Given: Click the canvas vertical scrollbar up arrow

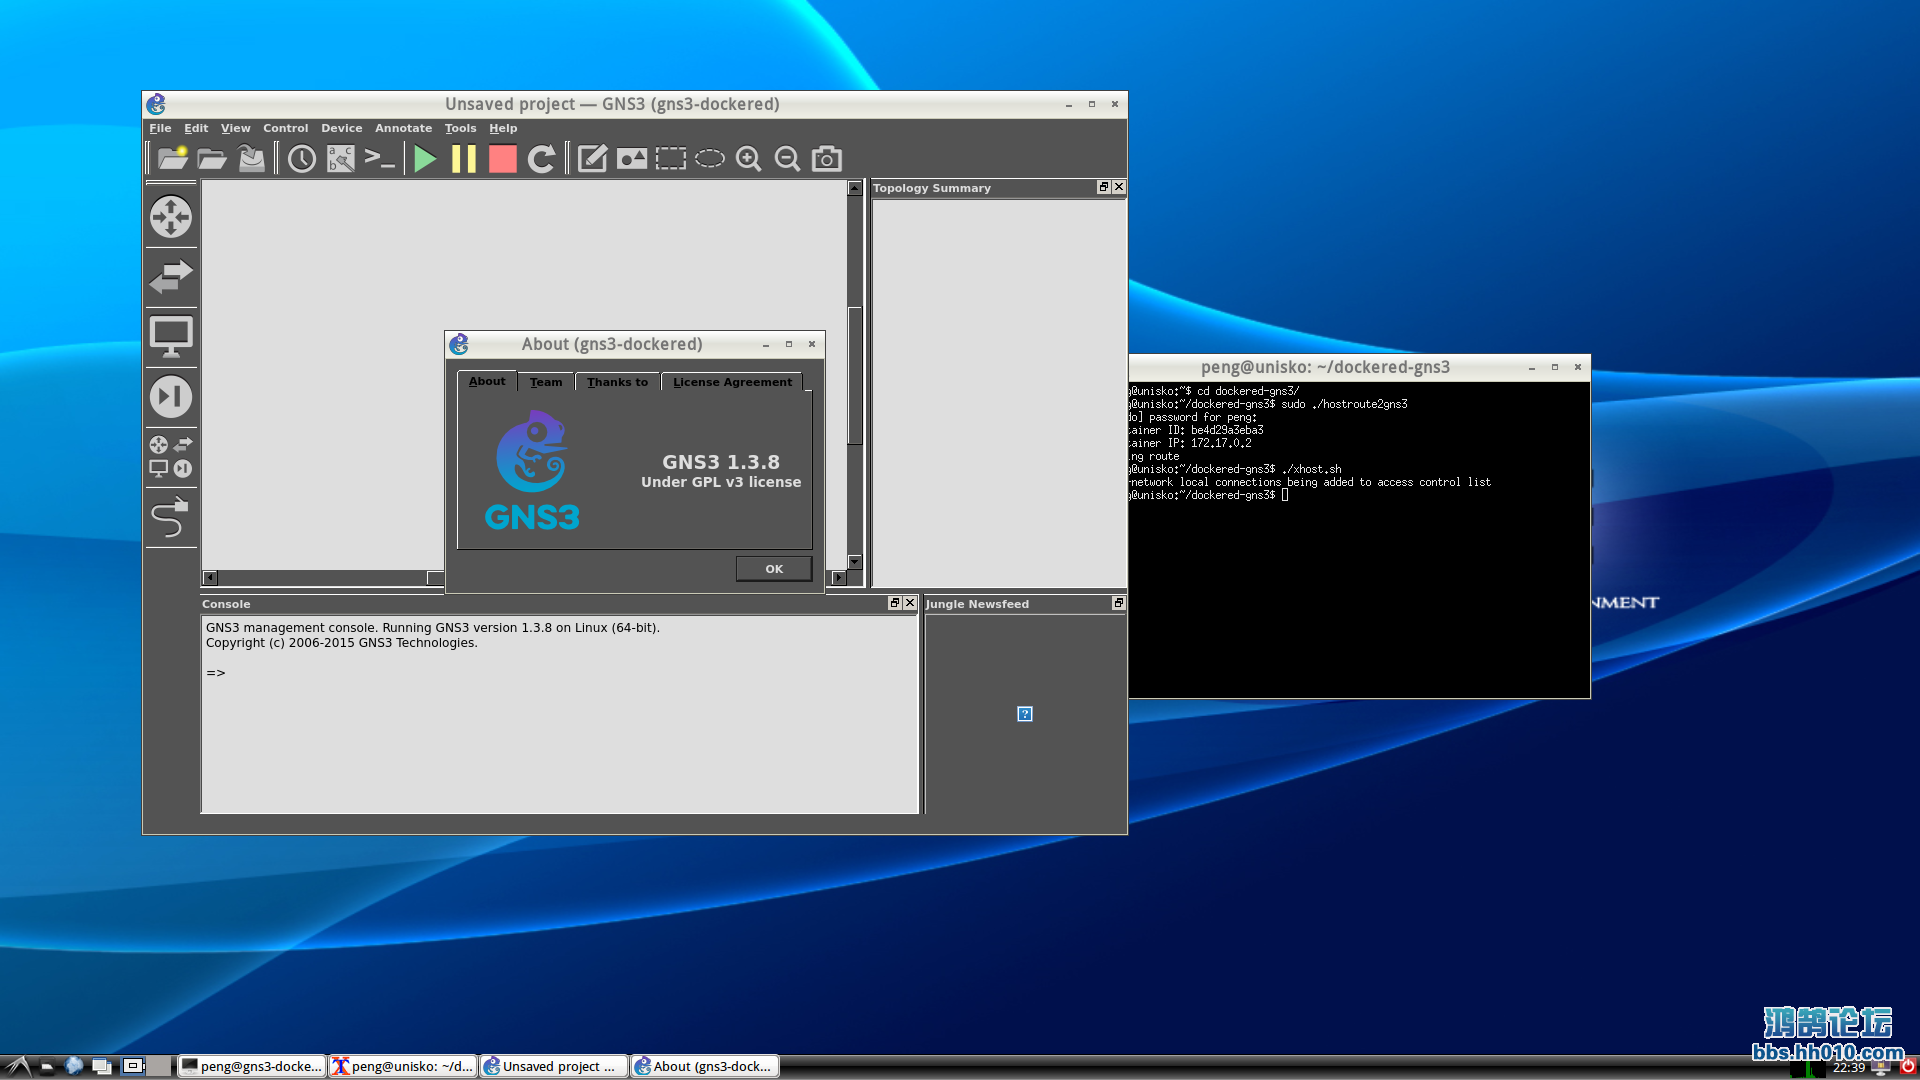Looking at the screenshot, I should [854, 188].
